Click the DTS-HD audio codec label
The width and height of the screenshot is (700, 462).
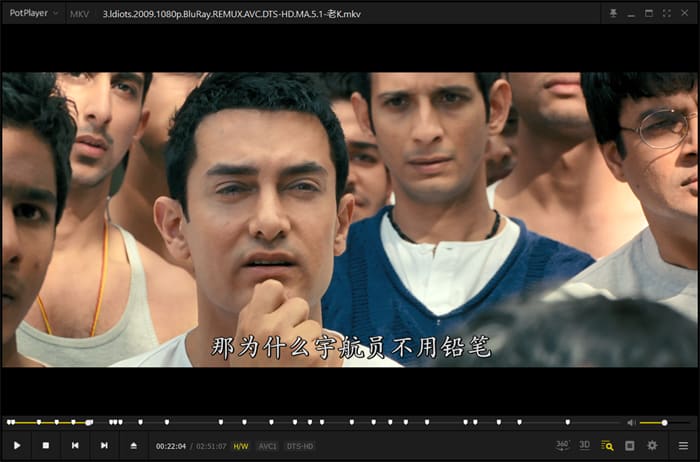[x=300, y=446]
